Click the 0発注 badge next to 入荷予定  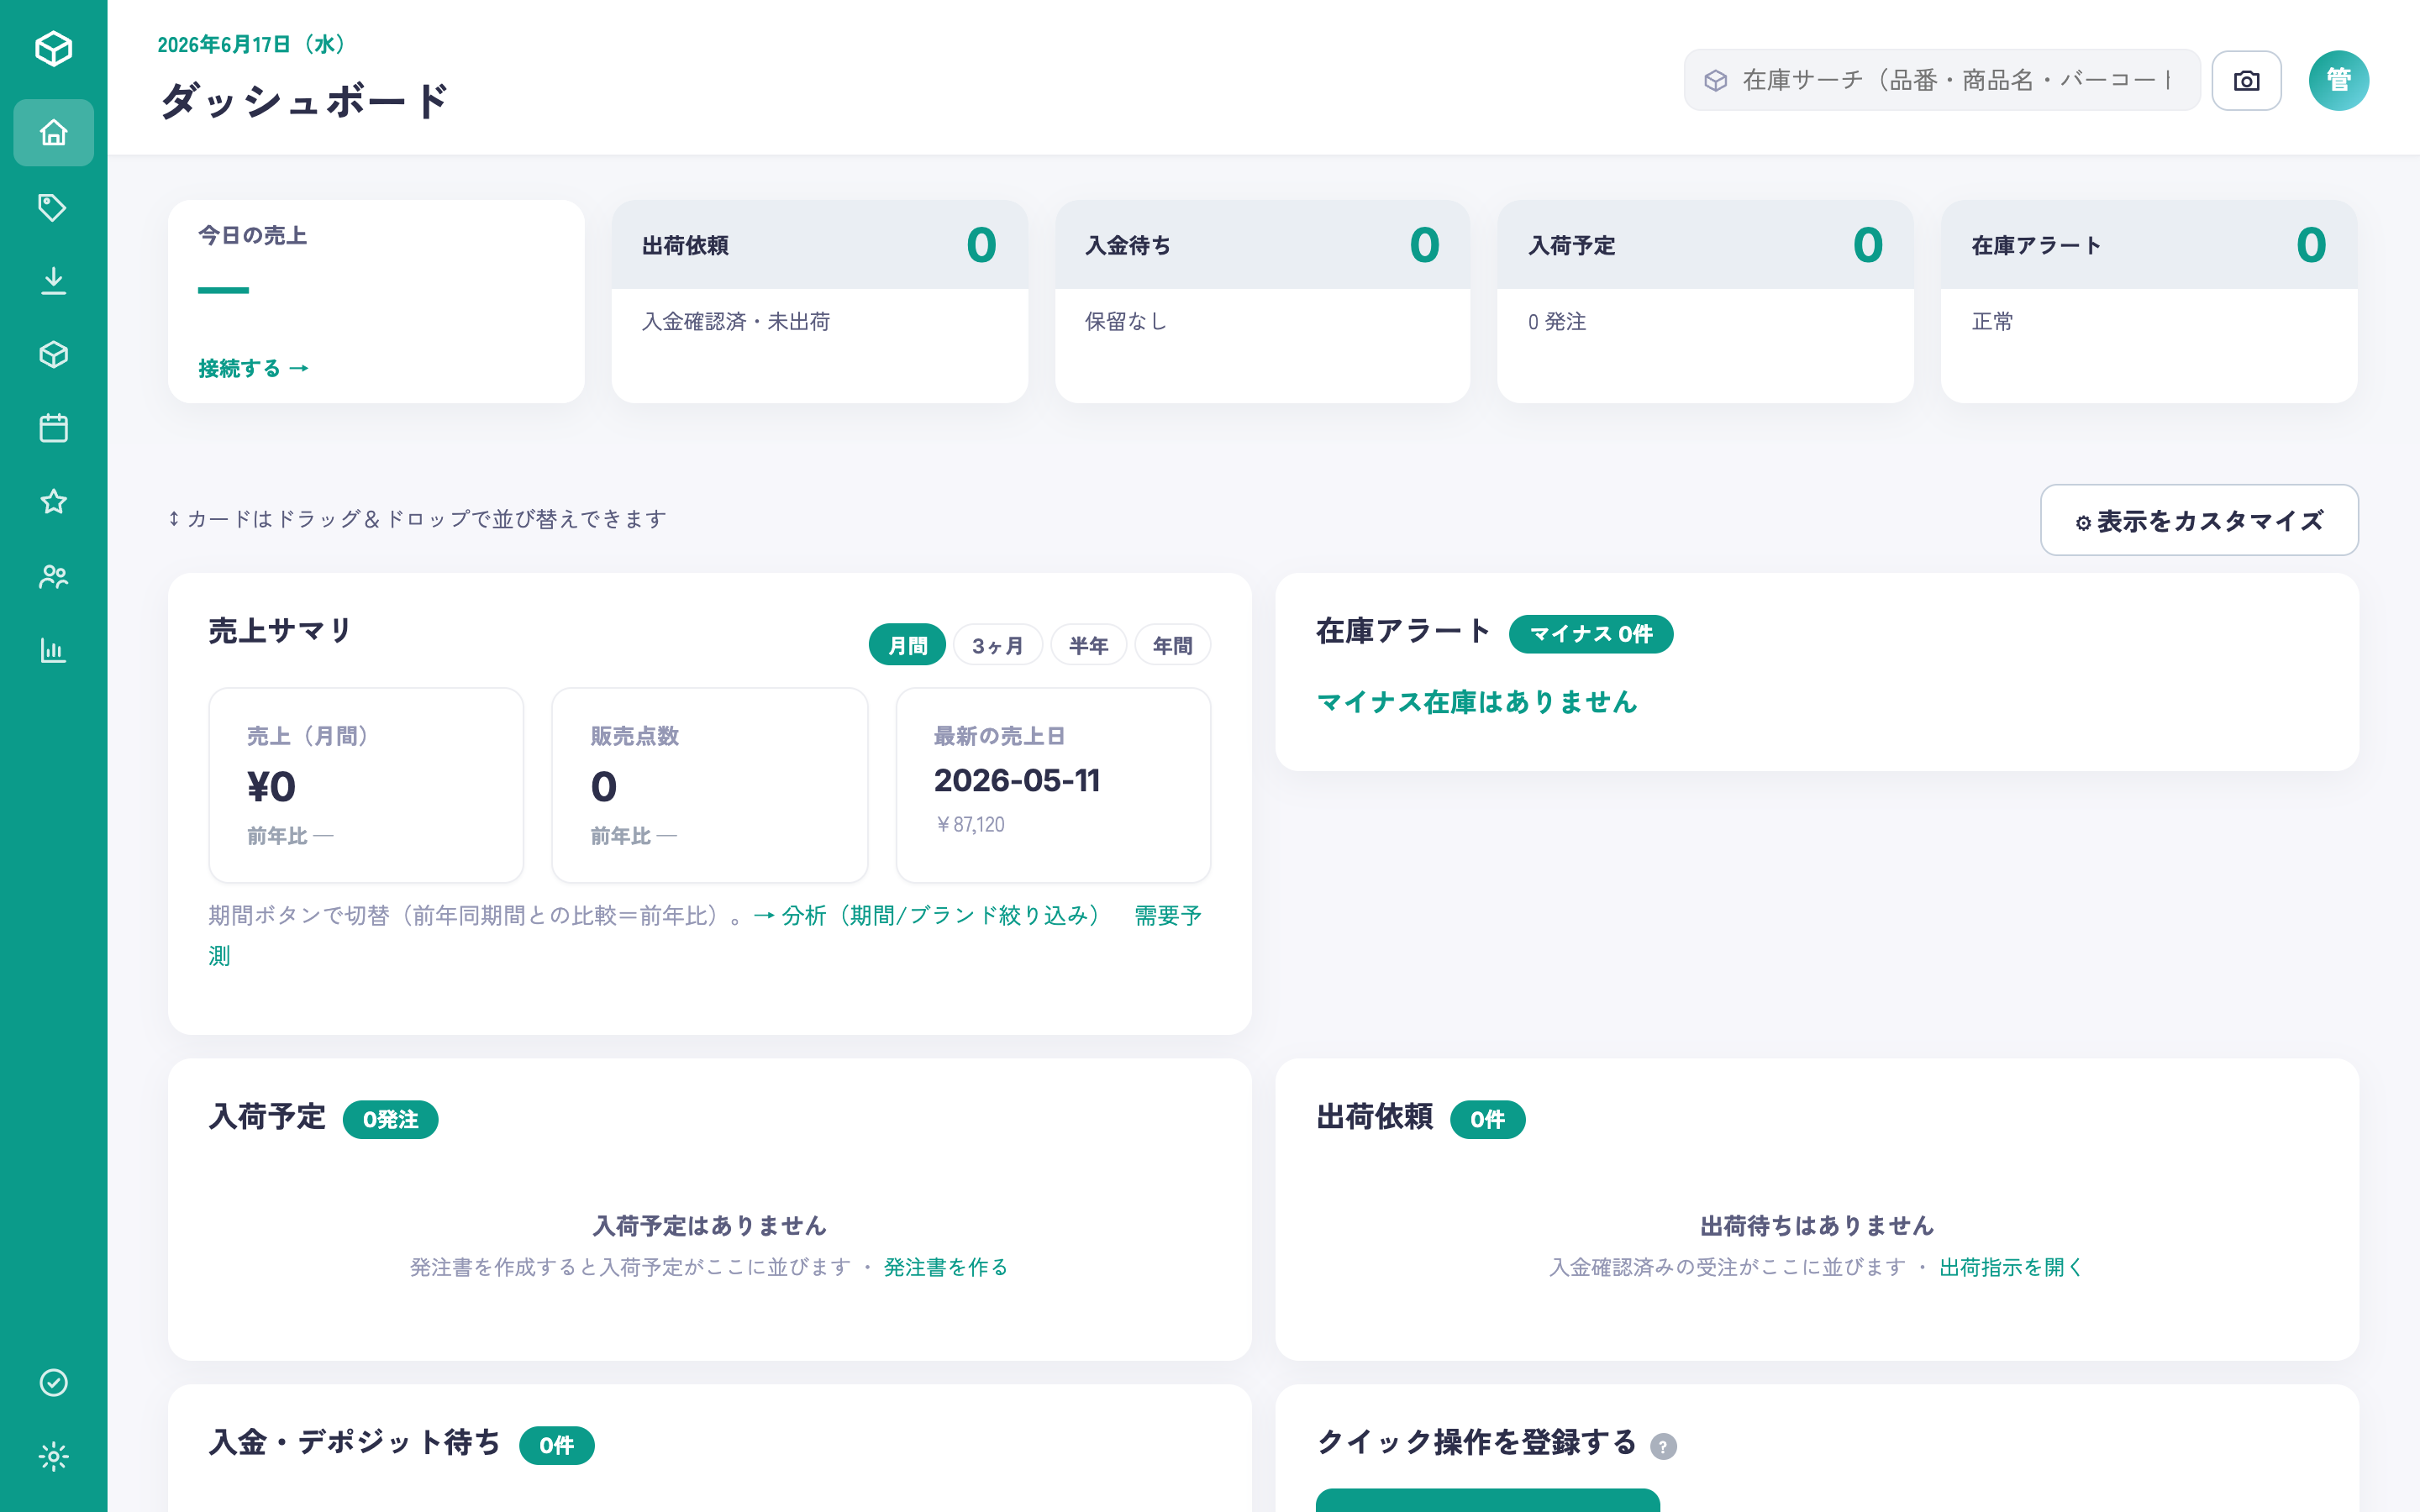pyautogui.click(x=390, y=1119)
